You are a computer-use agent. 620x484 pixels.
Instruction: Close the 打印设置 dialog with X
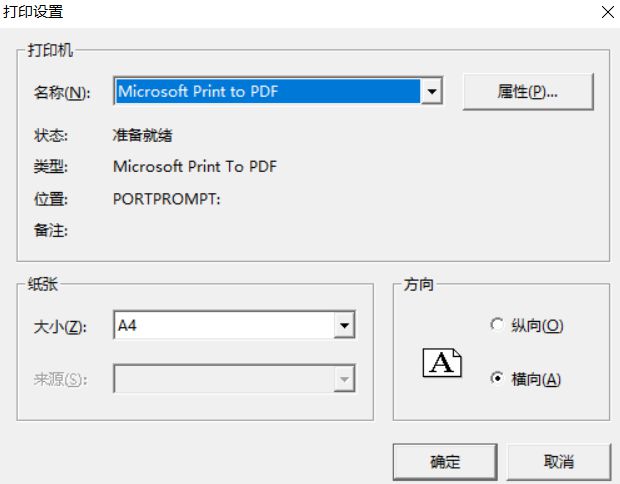coord(608,12)
